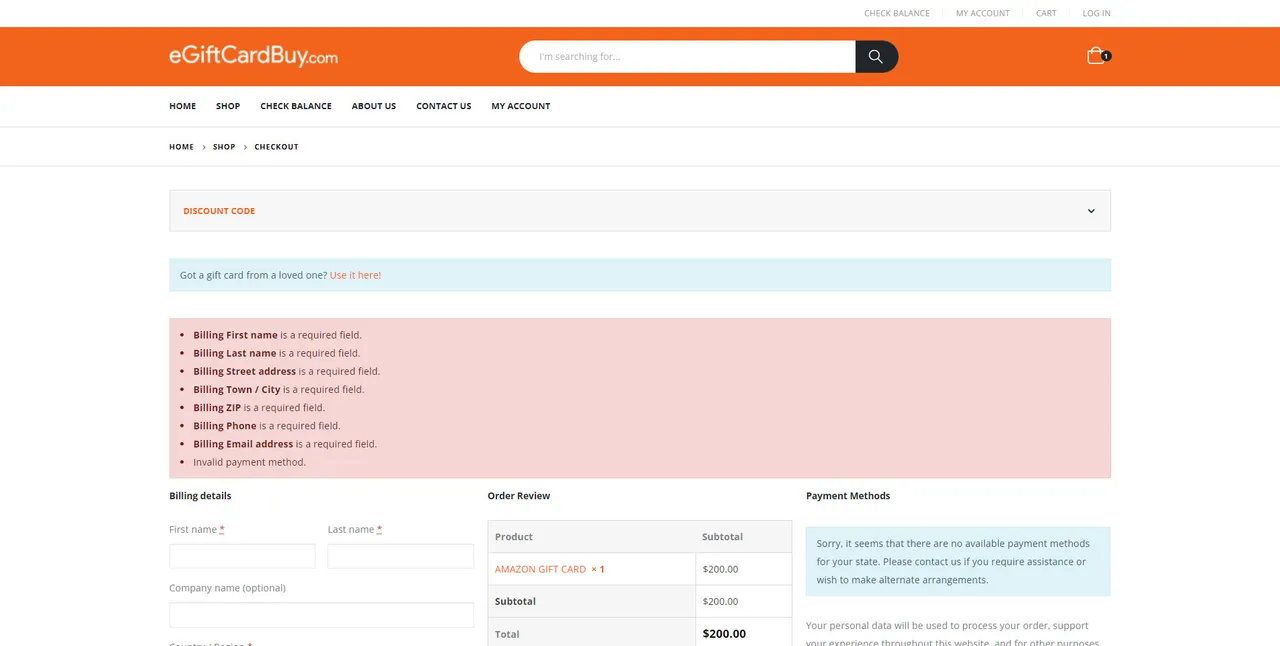Click the search magnifier button
The width and height of the screenshot is (1280, 646).
tap(876, 57)
